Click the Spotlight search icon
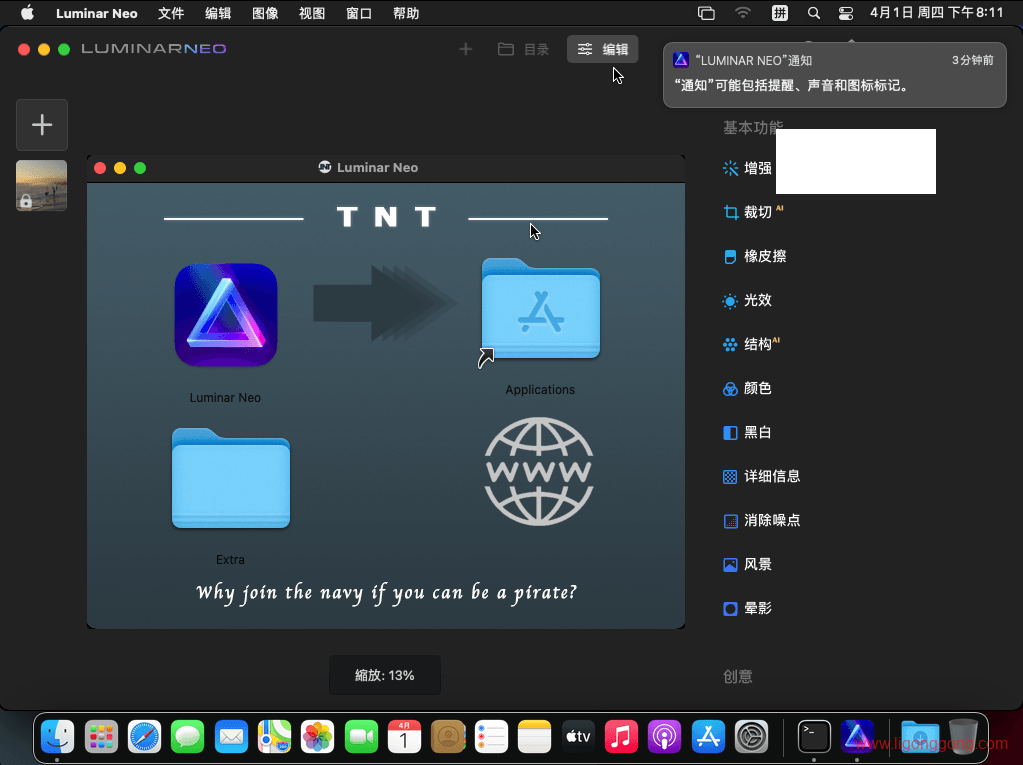The height and width of the screenshot is (765, 1023). pos(813,13)
